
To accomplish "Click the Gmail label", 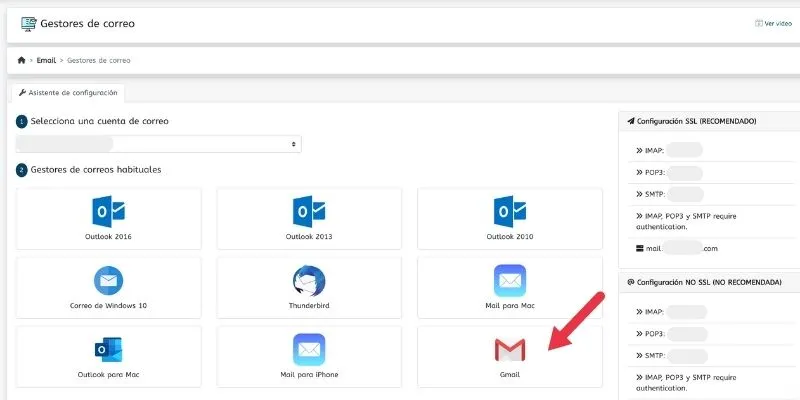I will (x=510, y=374).
